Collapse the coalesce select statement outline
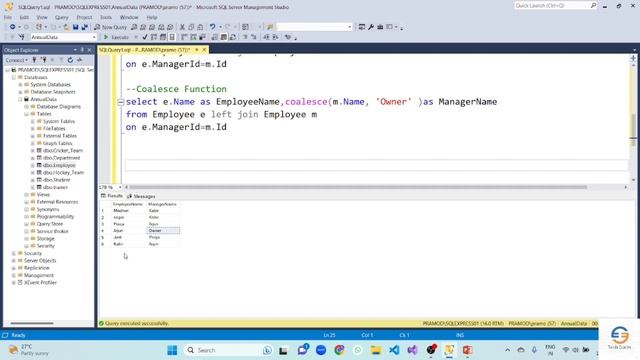 pyautogui.click(x=120, y=102)
